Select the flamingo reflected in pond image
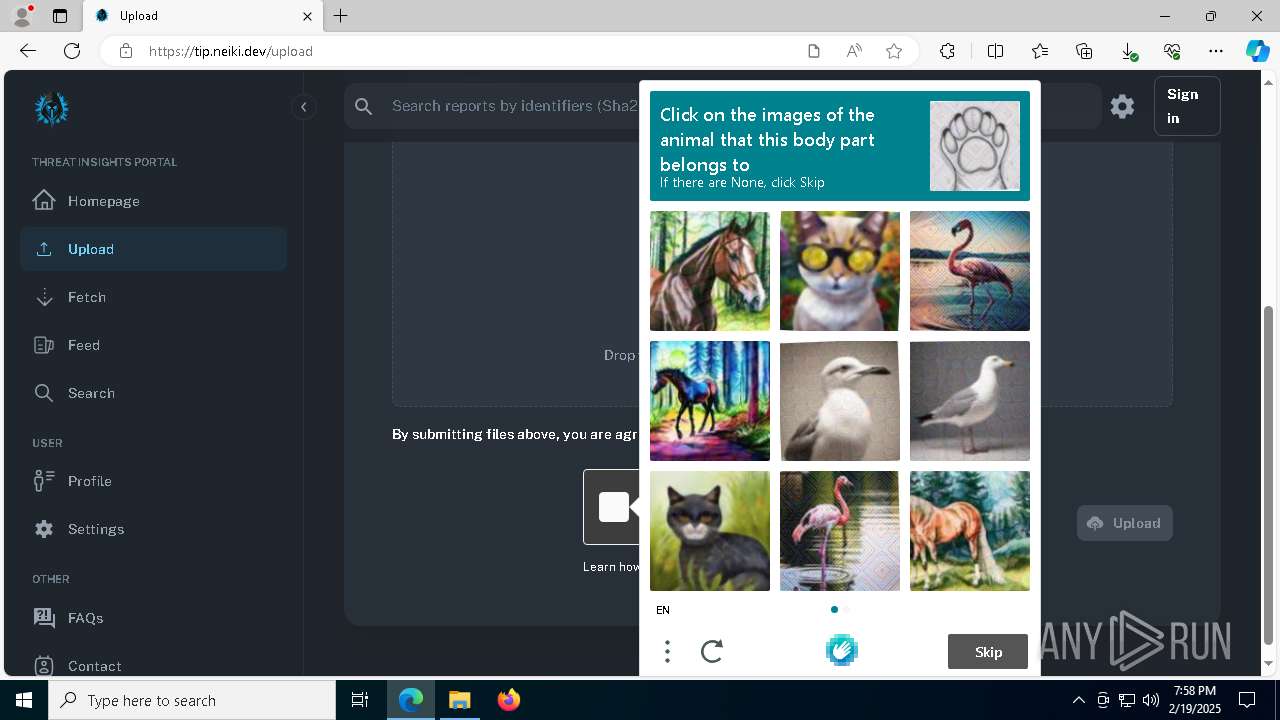 [x=840, y=531]
